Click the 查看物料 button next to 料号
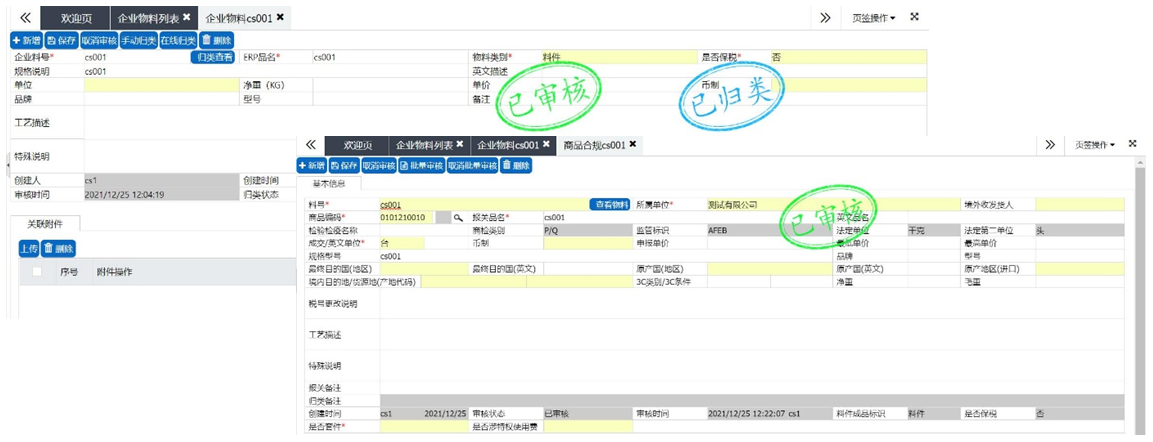Image resolution: width=1153 pixels, height=442 pixels. point(610,204)
